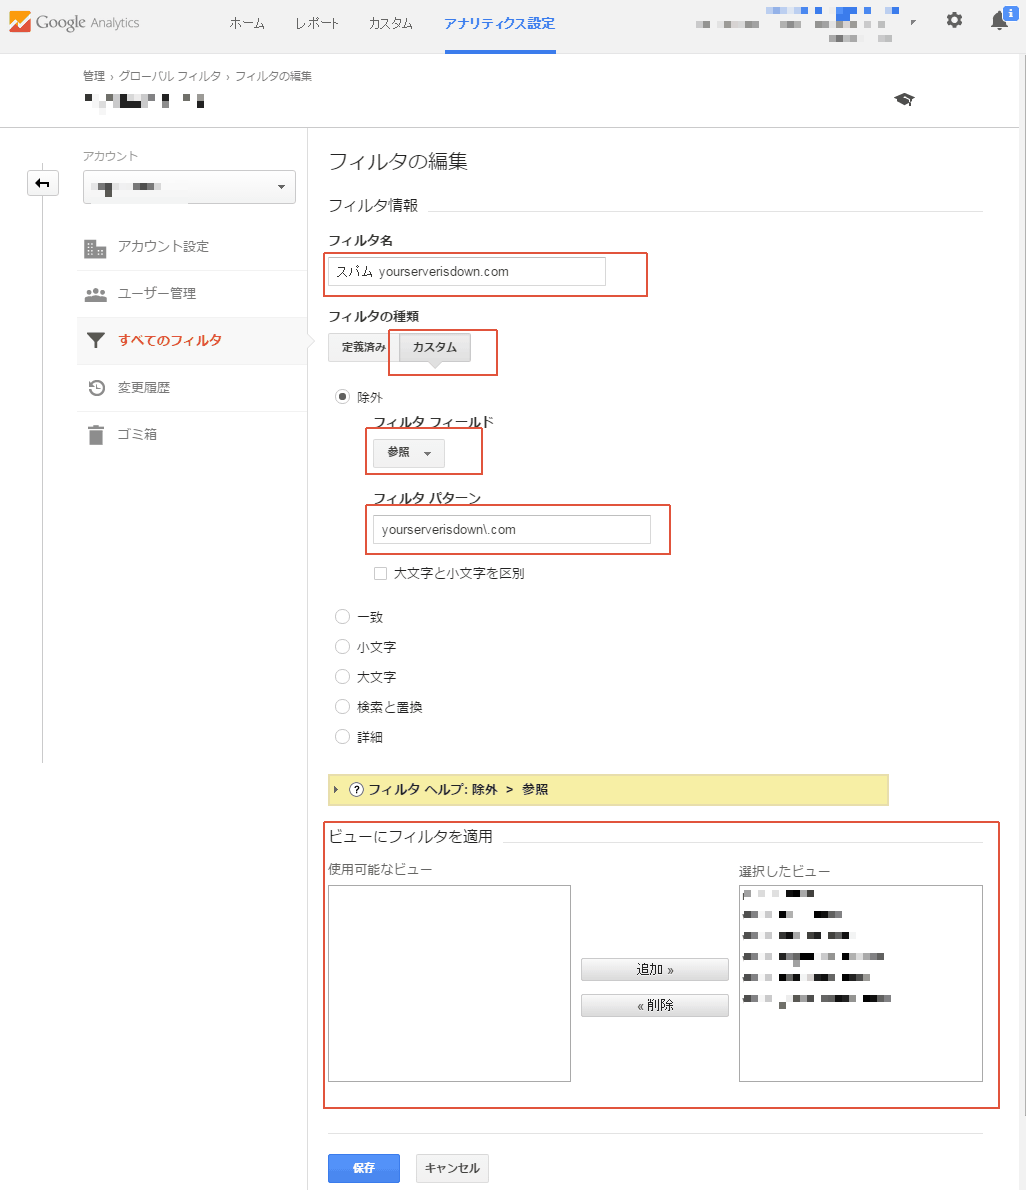This screenshot has height=1190, width=1026.
Task: Click the ユーザー管理 people icon
Action: [x=95, y=294]
